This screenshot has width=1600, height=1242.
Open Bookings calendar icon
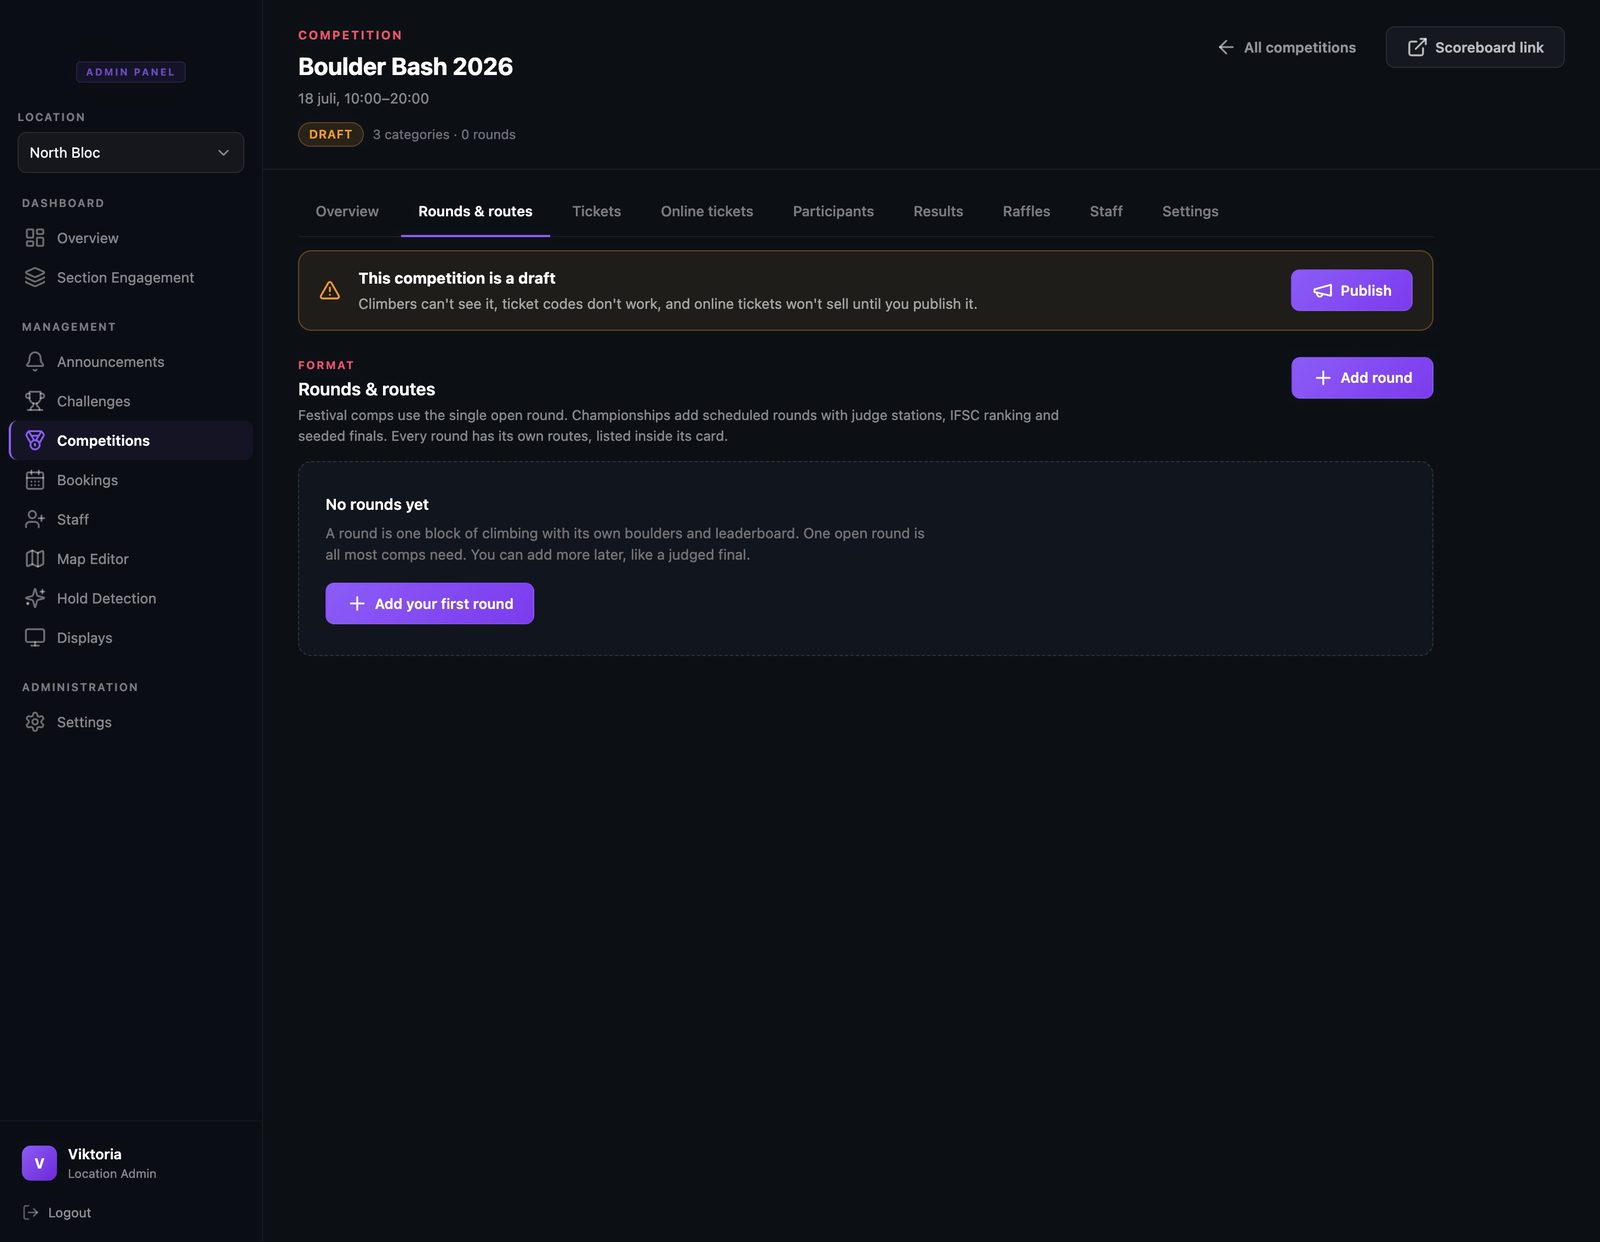pos(35,480)
